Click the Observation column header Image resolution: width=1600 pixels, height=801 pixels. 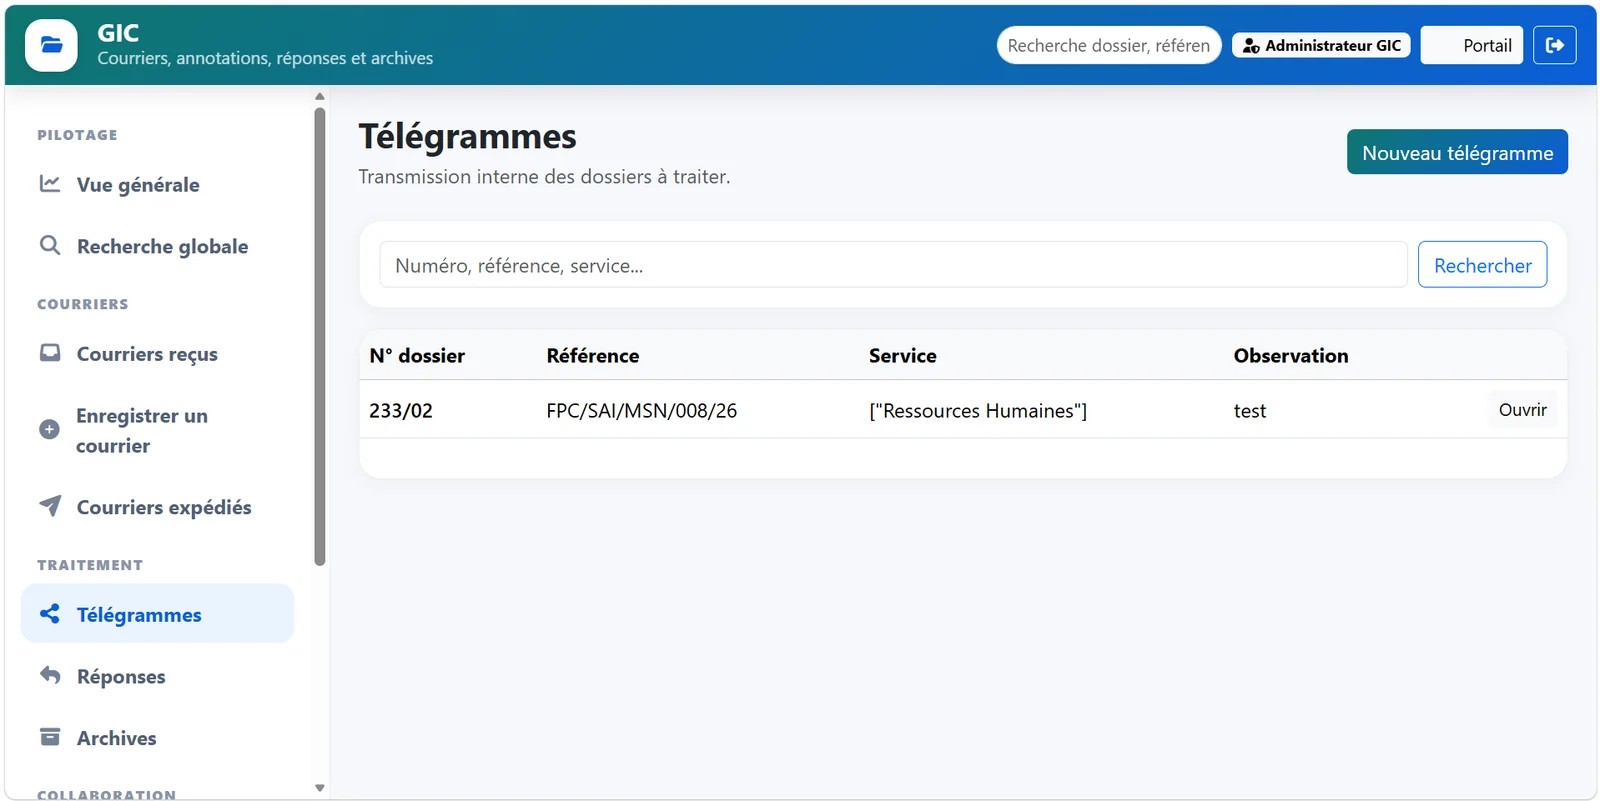point(1291,356)
